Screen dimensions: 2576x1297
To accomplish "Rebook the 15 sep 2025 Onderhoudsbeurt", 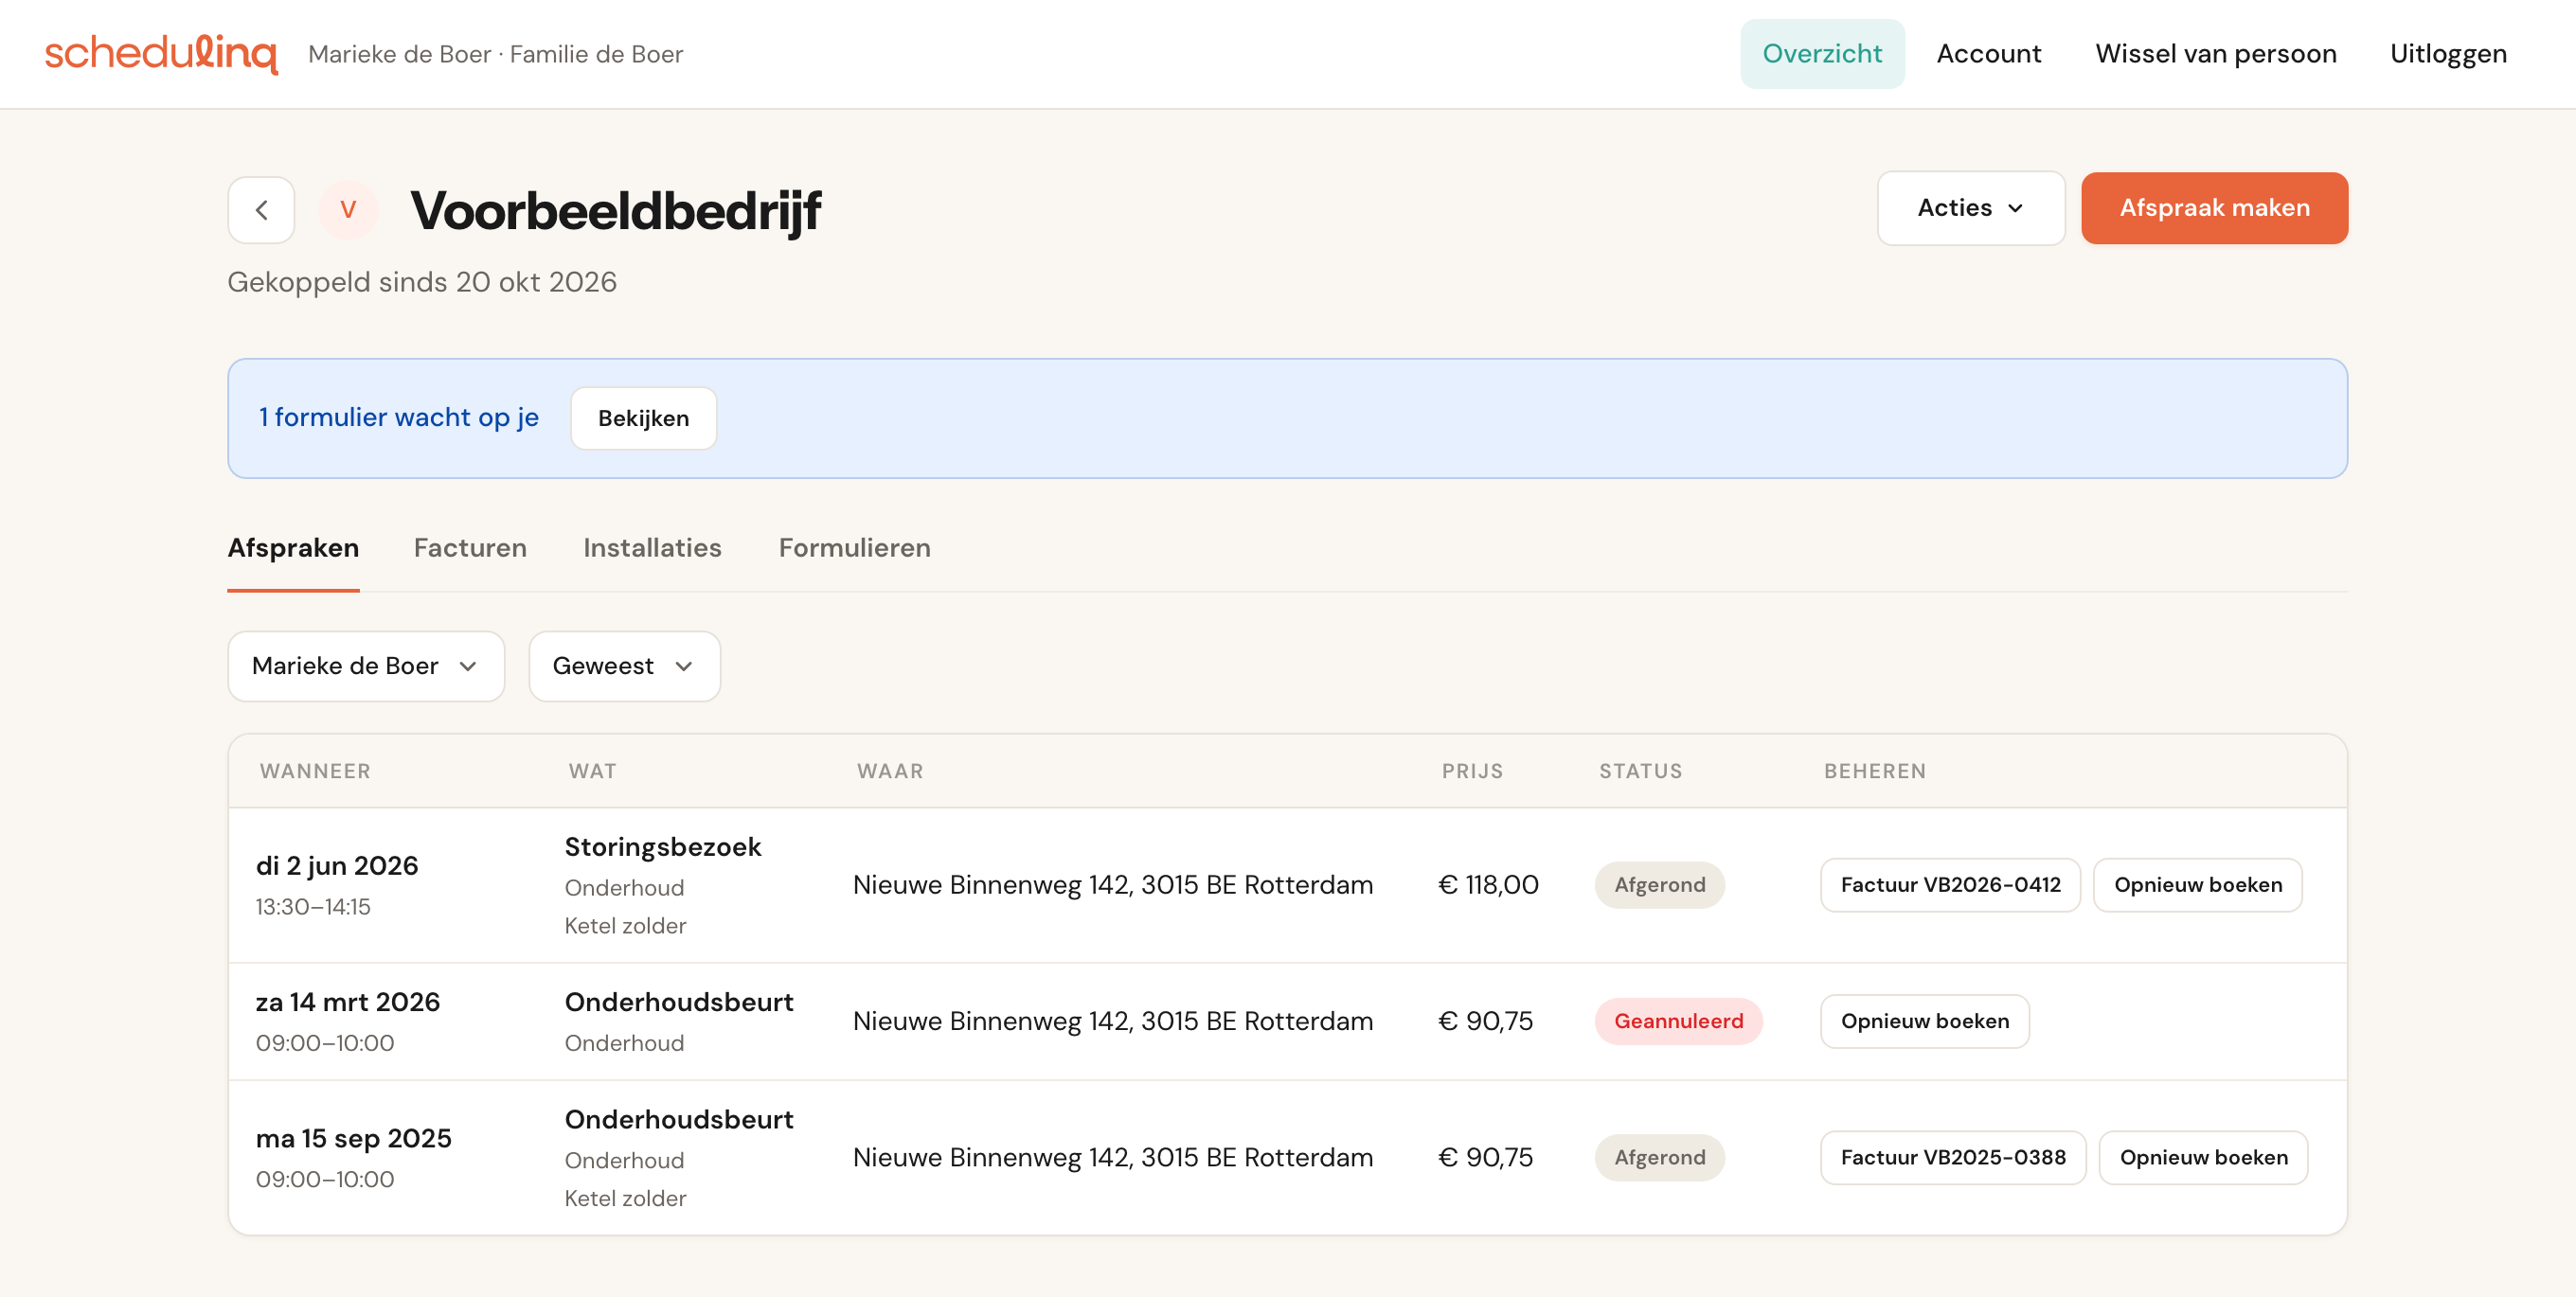I will coord(2203,1157).
